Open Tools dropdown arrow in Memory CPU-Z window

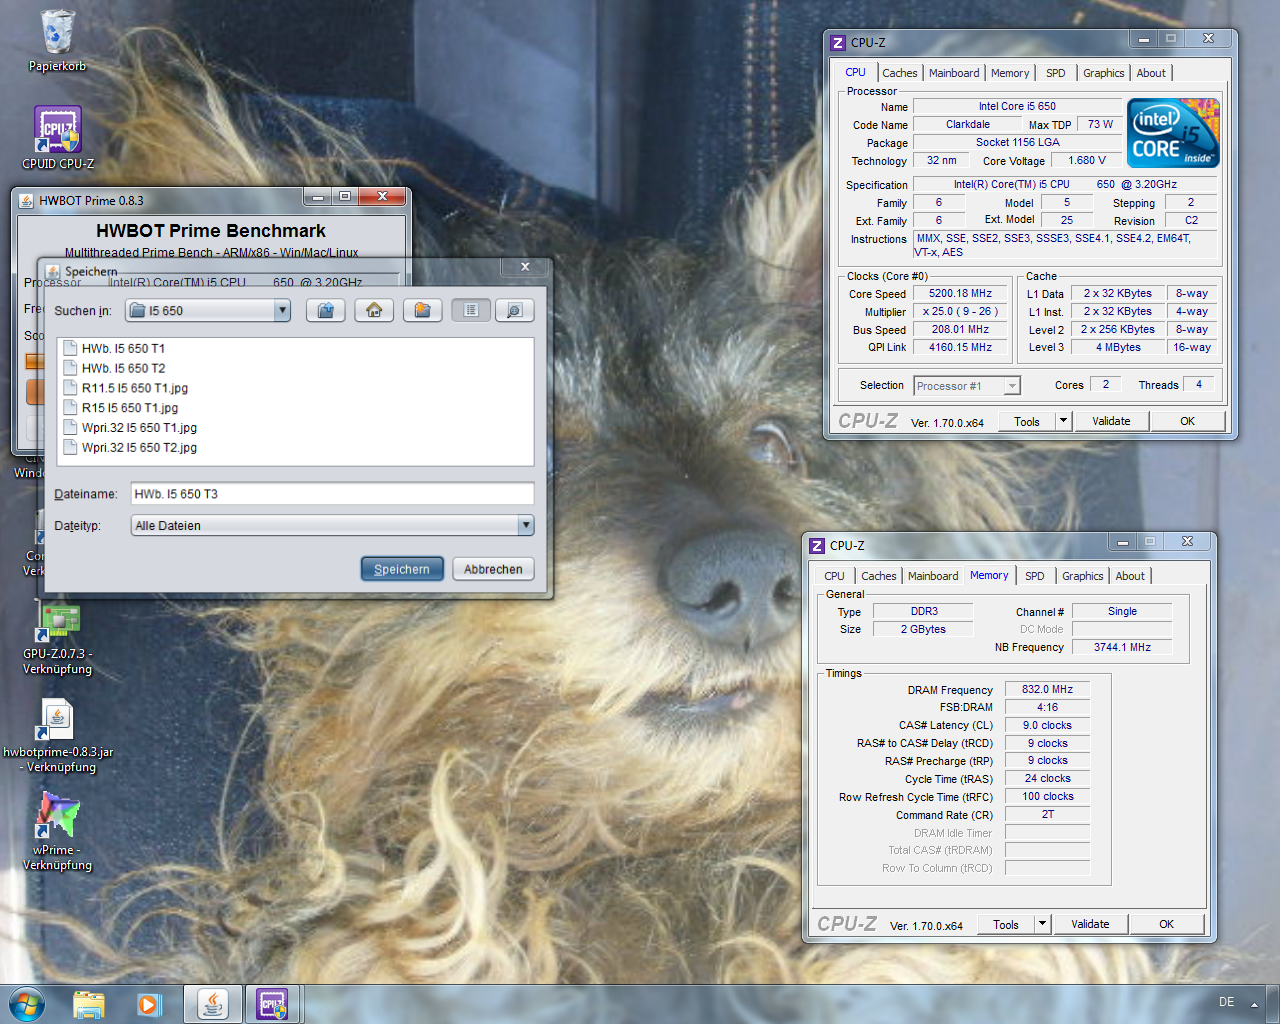tap(1043, 924)
